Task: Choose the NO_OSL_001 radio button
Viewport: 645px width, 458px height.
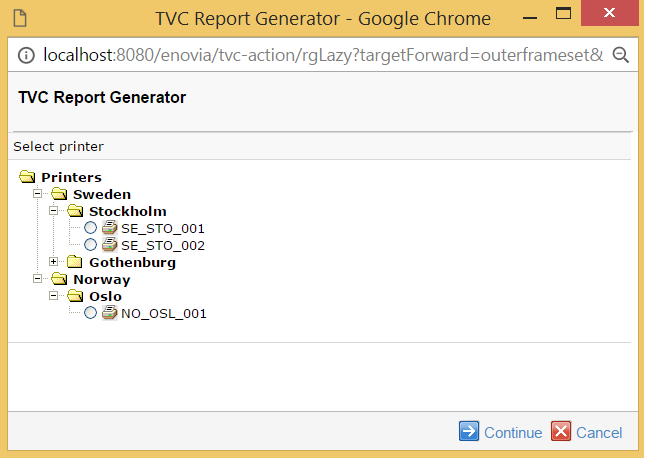Action: tap(91, 313)
